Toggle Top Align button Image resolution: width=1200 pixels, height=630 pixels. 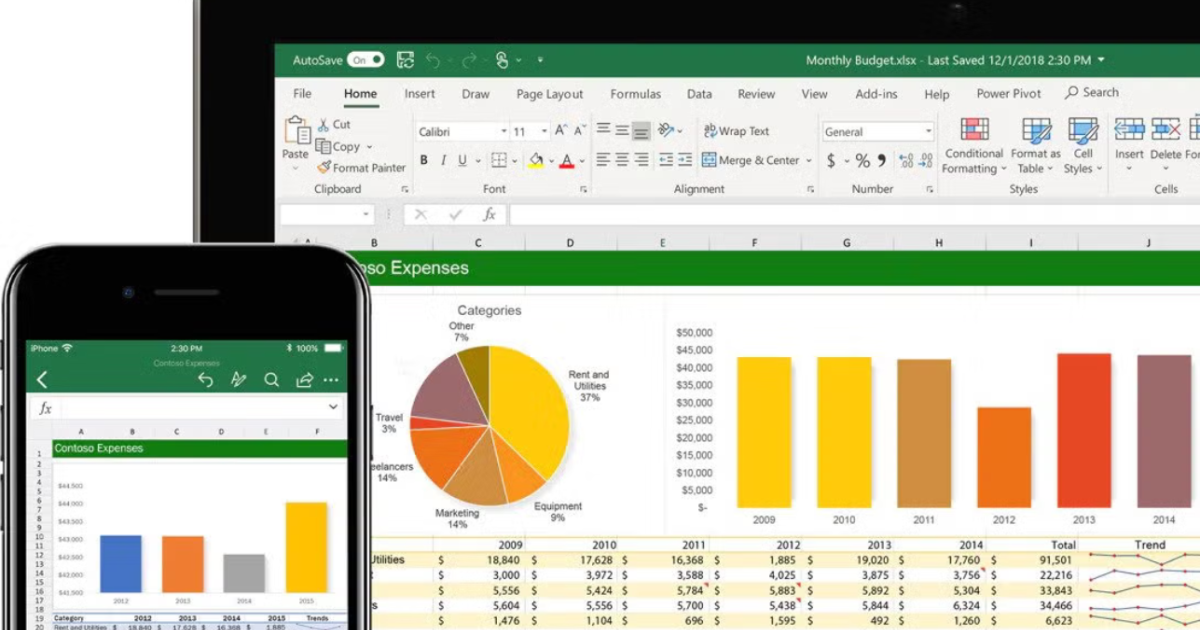pos(603,130)
